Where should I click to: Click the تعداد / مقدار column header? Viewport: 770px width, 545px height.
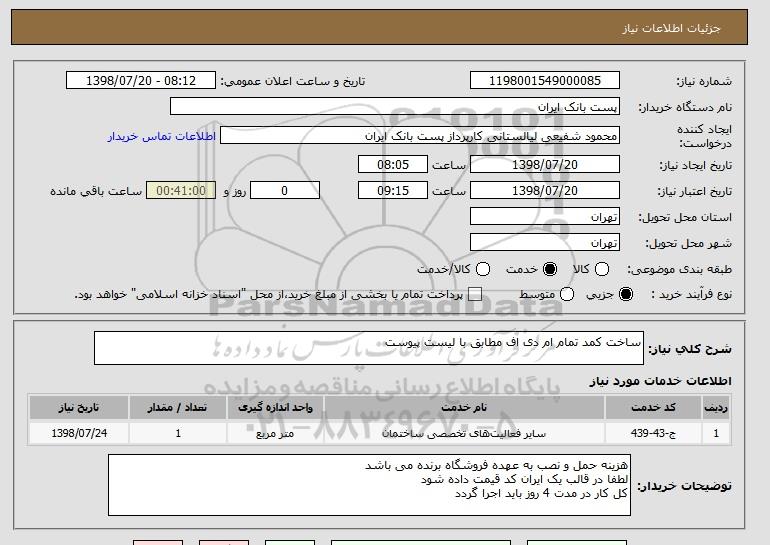[178, 408]
